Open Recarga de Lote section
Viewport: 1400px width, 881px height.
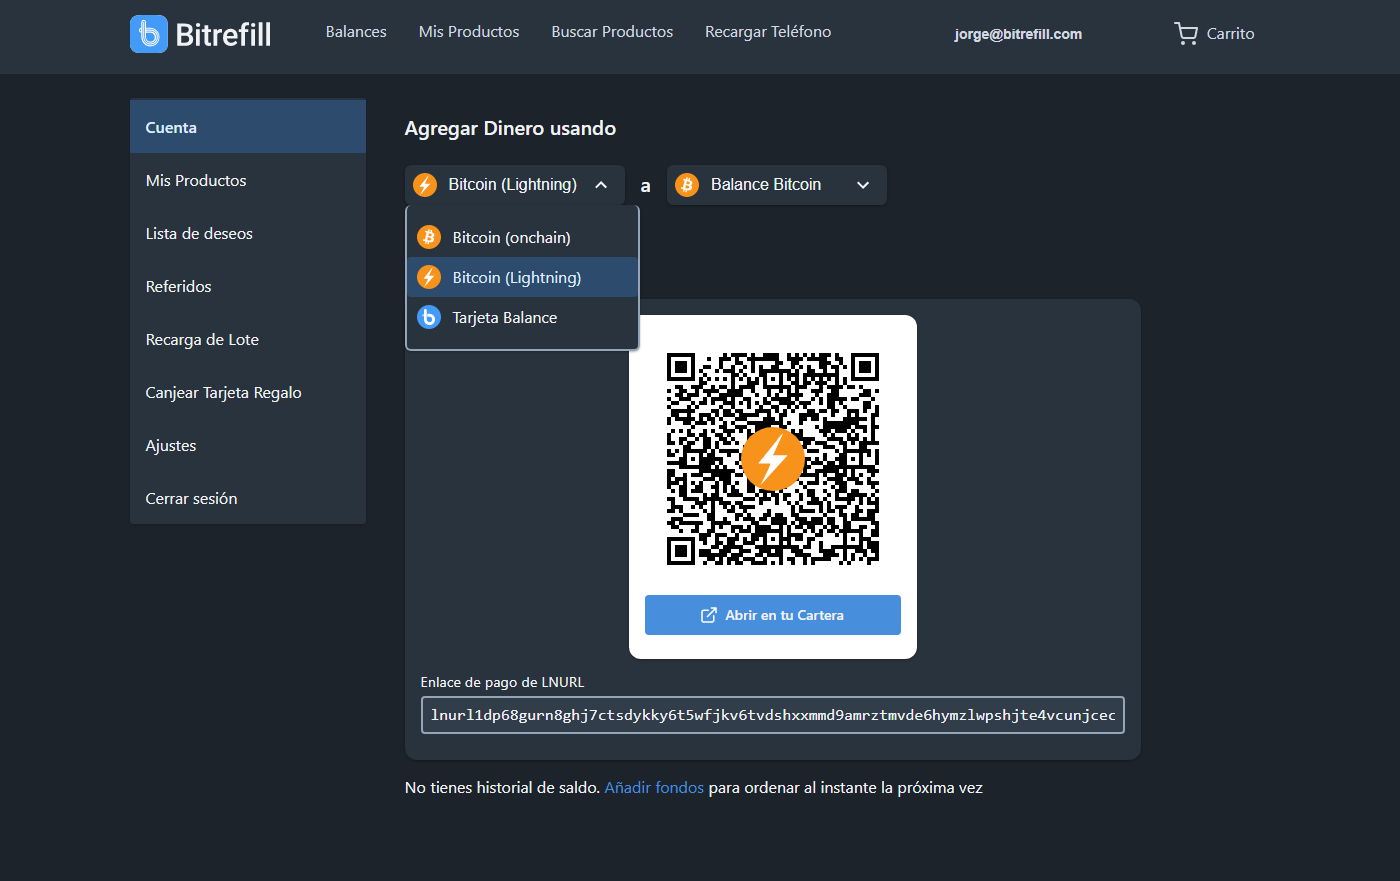point(248,339)
